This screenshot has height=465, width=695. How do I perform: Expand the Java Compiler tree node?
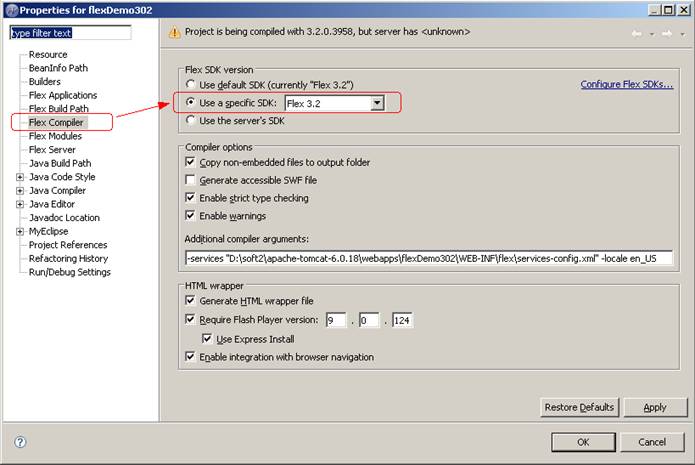(20, 191)
